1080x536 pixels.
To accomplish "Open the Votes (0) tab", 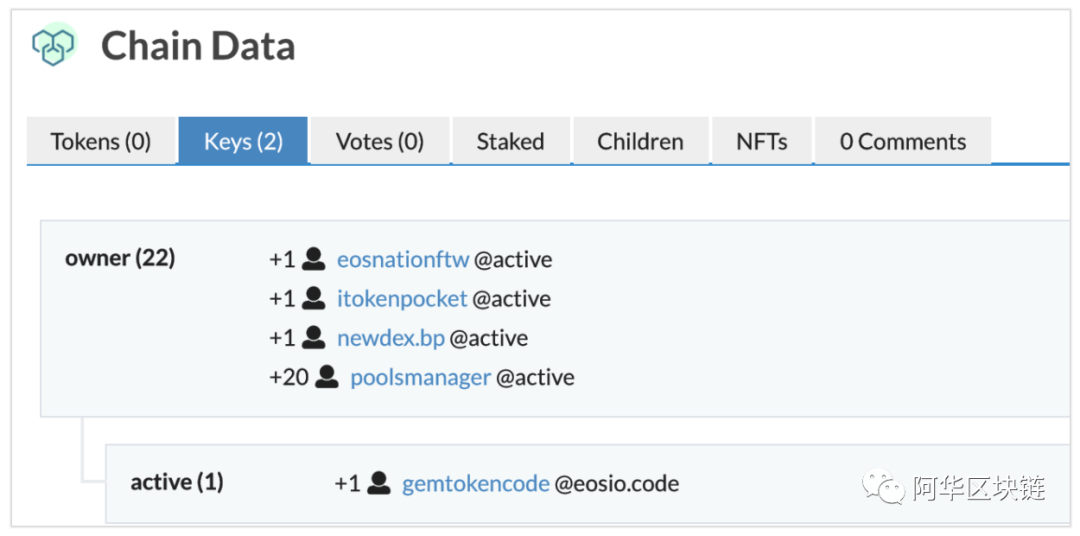I will pyautogui.click(x=380, y=141).
